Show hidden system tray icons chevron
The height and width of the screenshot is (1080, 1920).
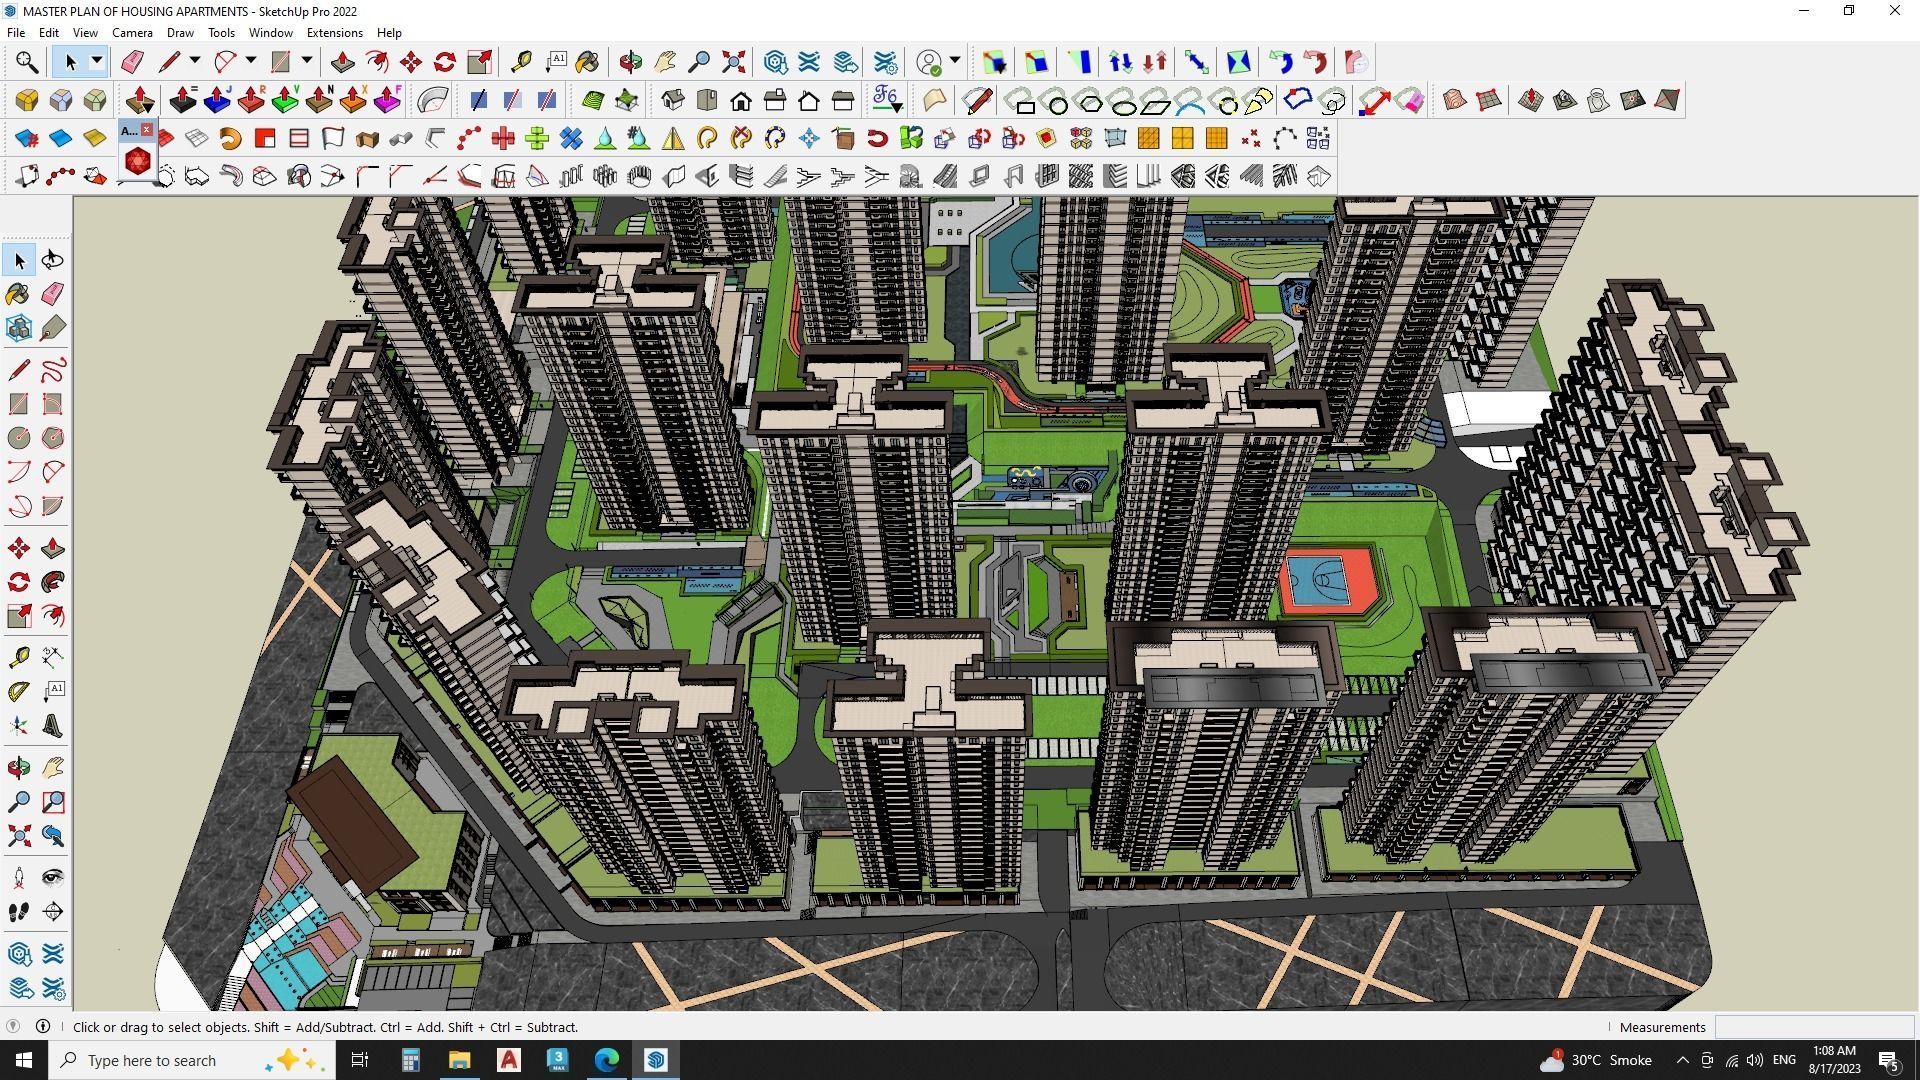coord(1682,1060)
